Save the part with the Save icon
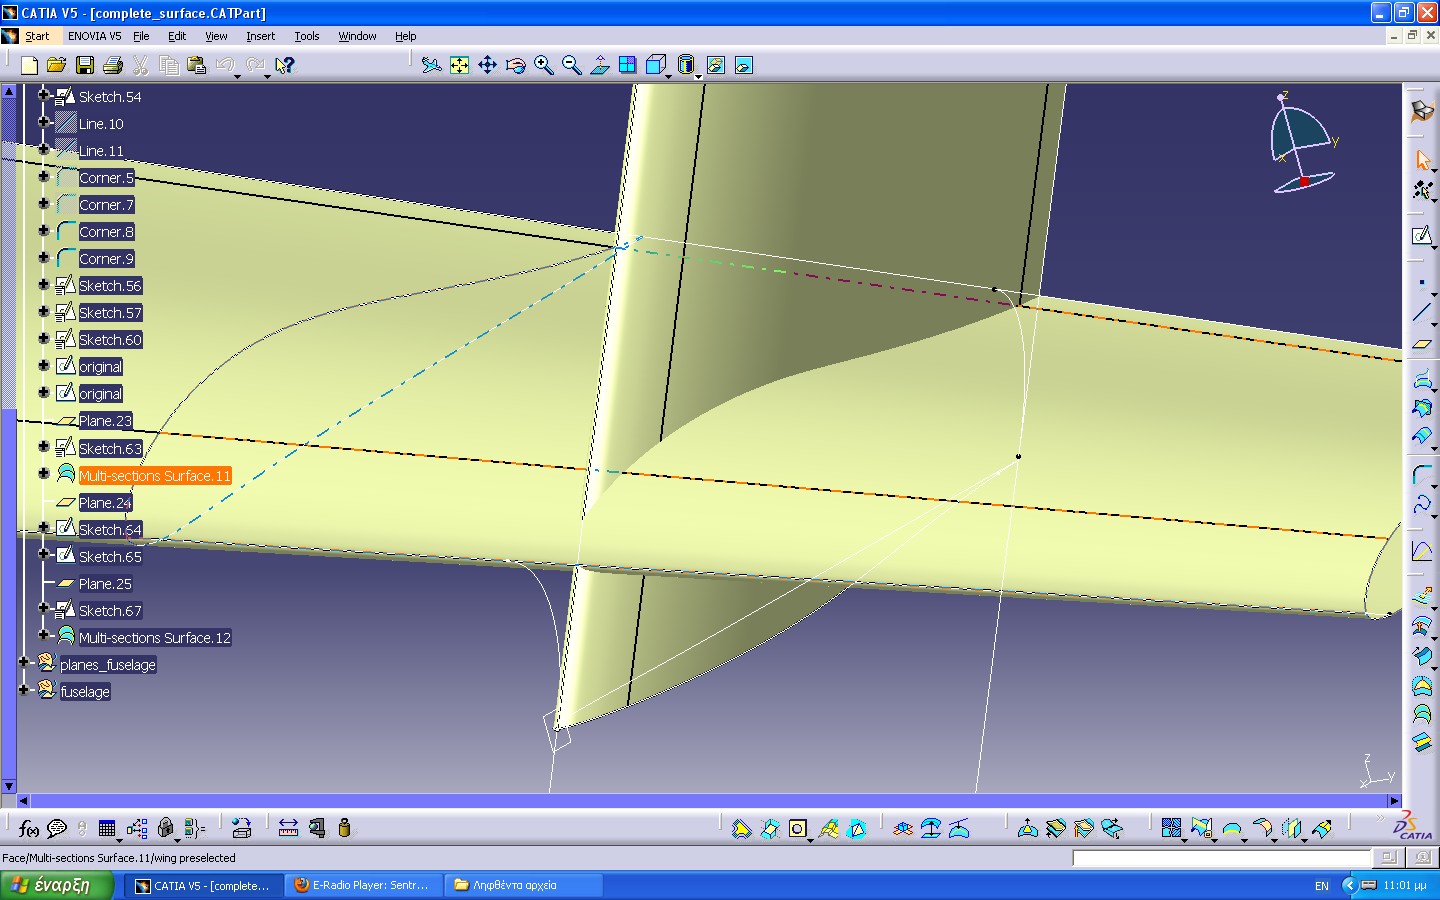This screenshot has height=900, width=1440. point(85,65)
